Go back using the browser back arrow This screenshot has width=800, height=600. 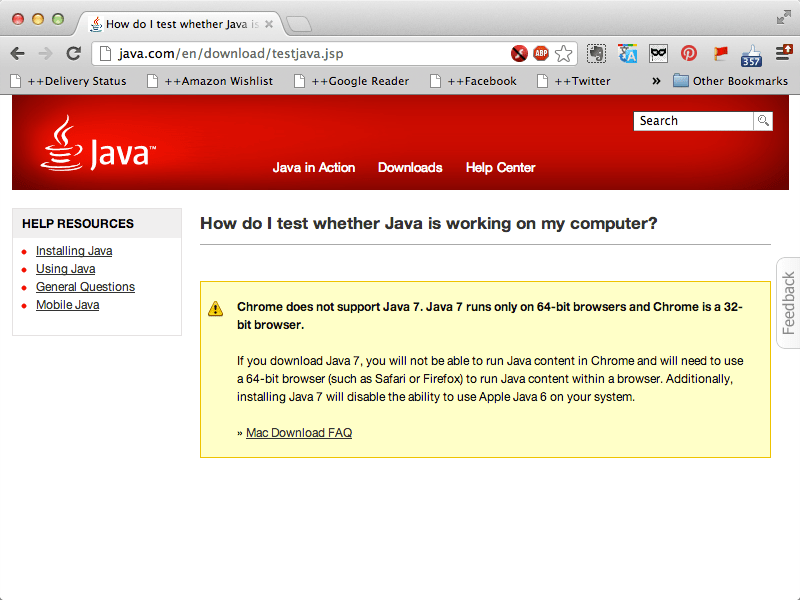pyautogui.click(x=17, y=54)
